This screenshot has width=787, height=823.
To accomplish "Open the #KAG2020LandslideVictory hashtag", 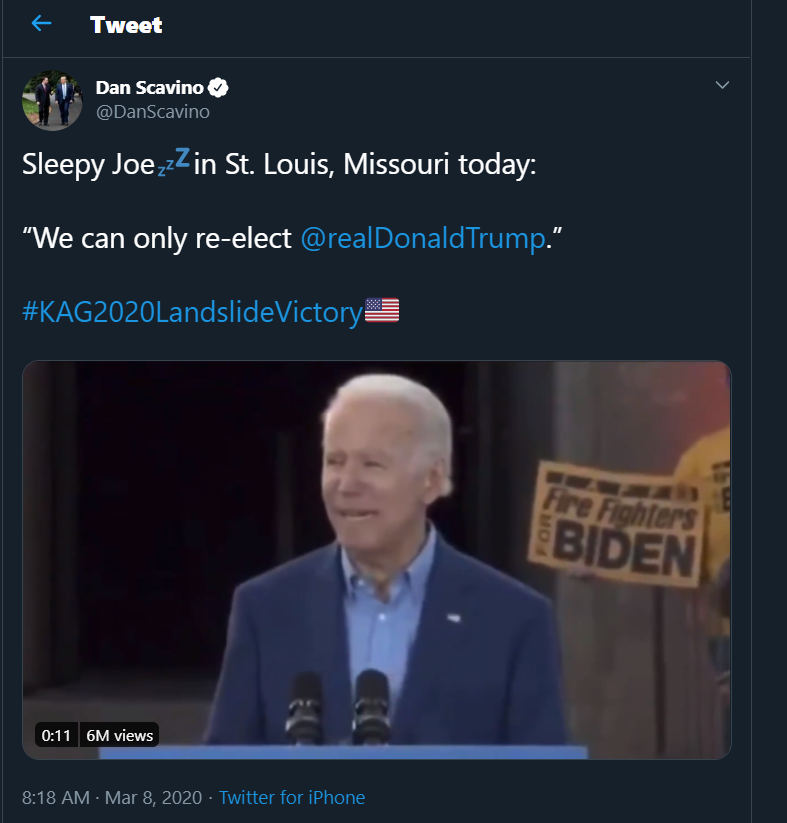I will (193, 312).
